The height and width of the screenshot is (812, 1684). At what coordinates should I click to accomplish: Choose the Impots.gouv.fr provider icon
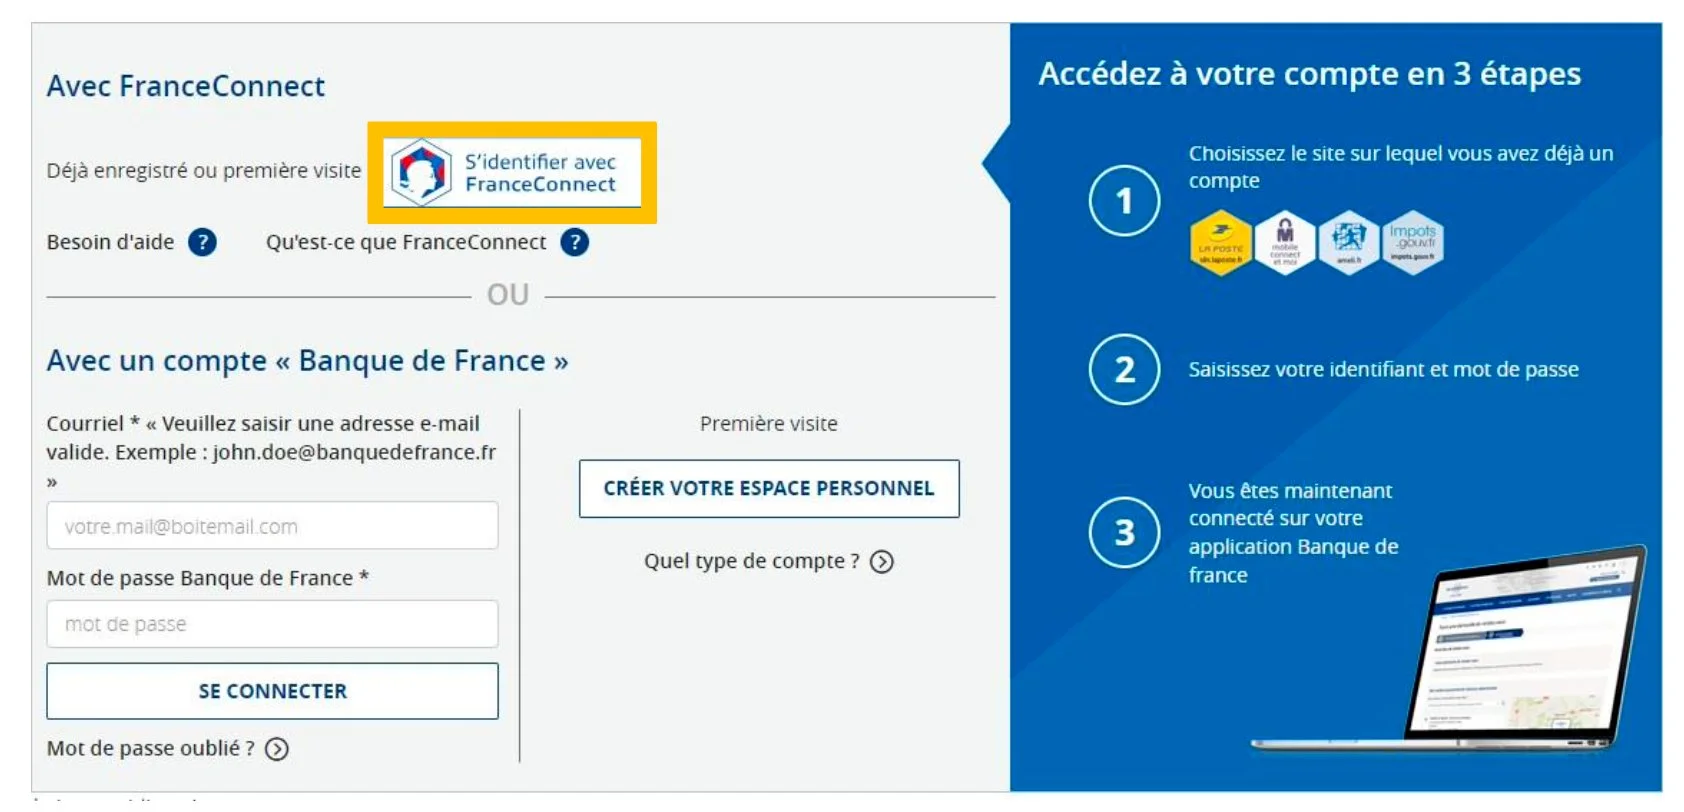[1412, 240]
